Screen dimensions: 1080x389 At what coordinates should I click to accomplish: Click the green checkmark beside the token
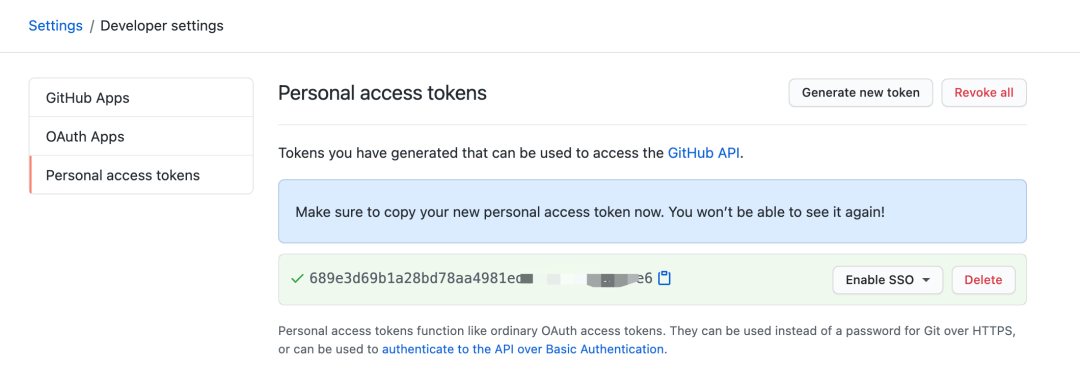tap(298, 279)
